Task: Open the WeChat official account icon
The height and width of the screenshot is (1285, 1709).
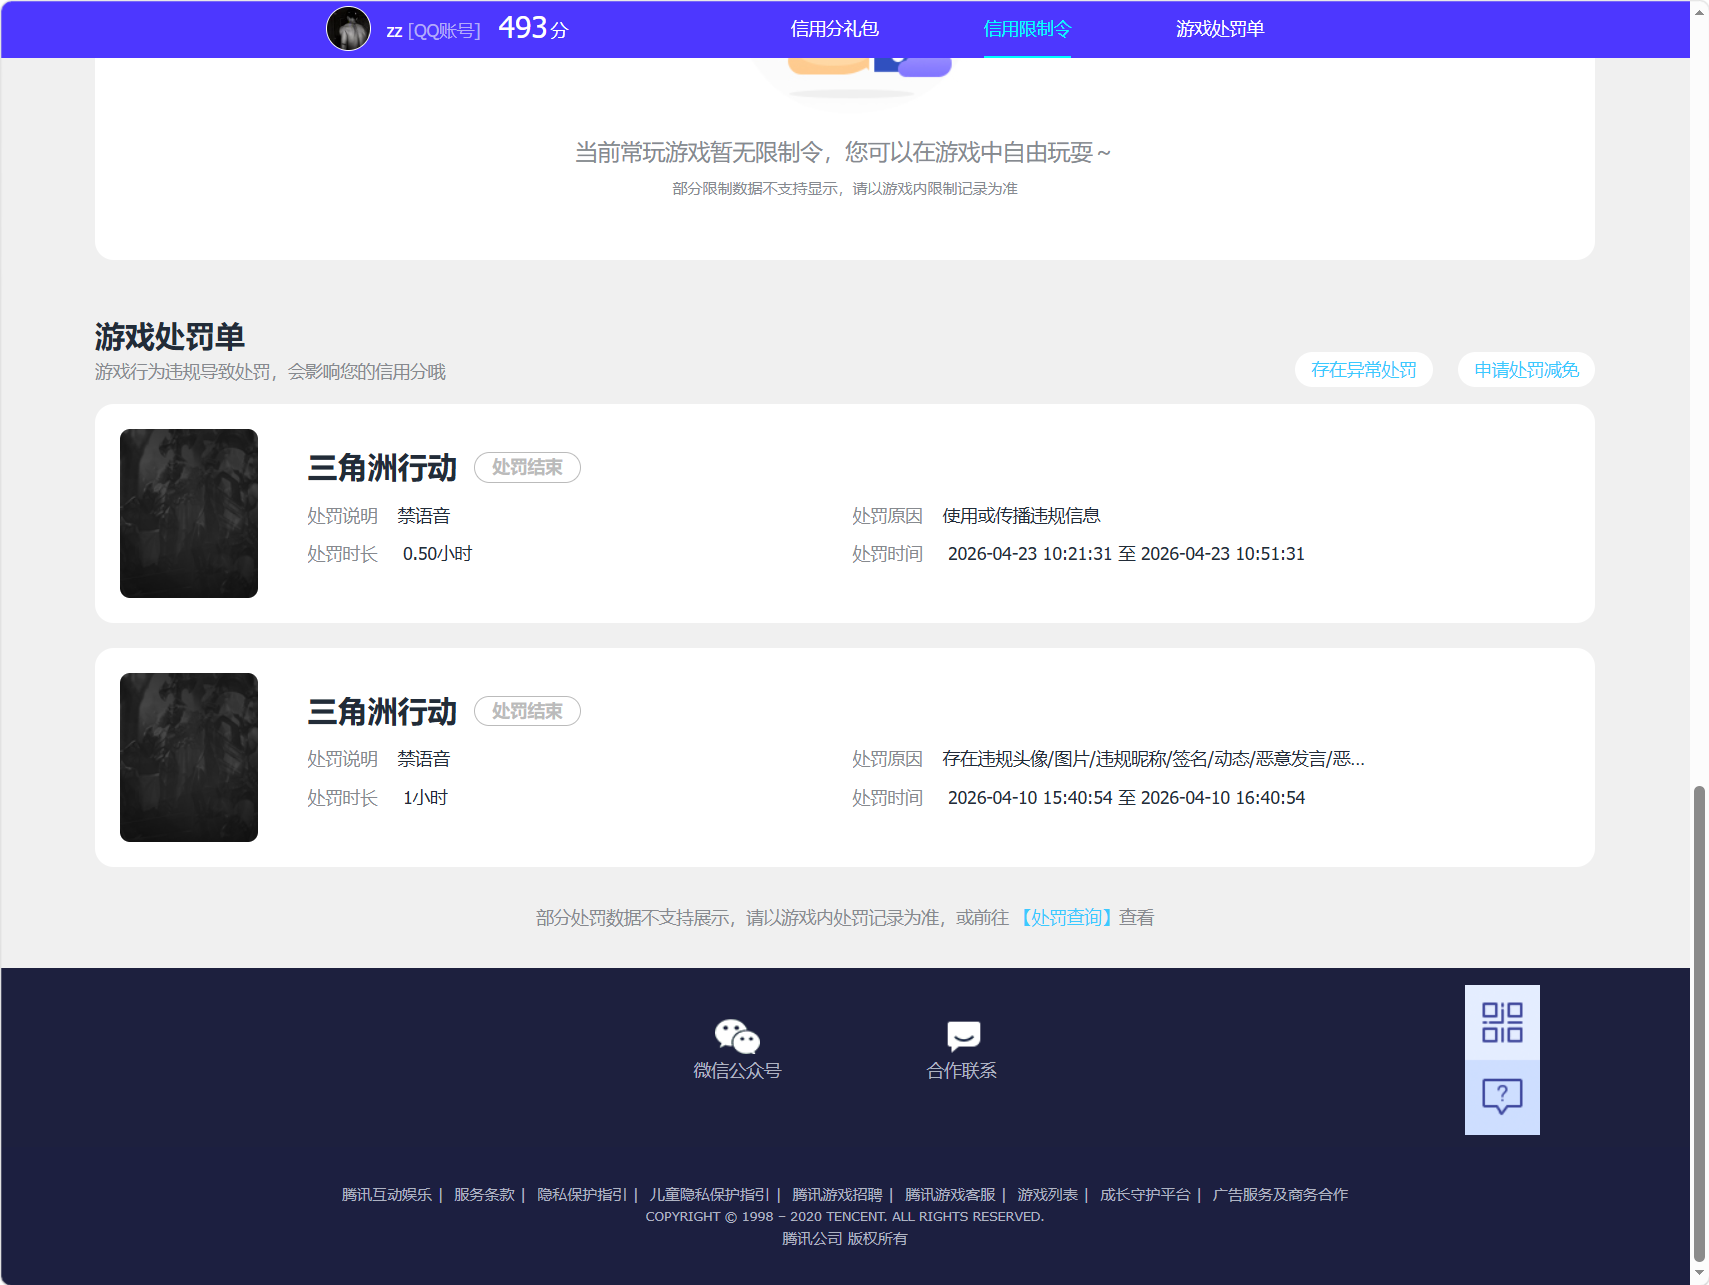Action: 737,1037
